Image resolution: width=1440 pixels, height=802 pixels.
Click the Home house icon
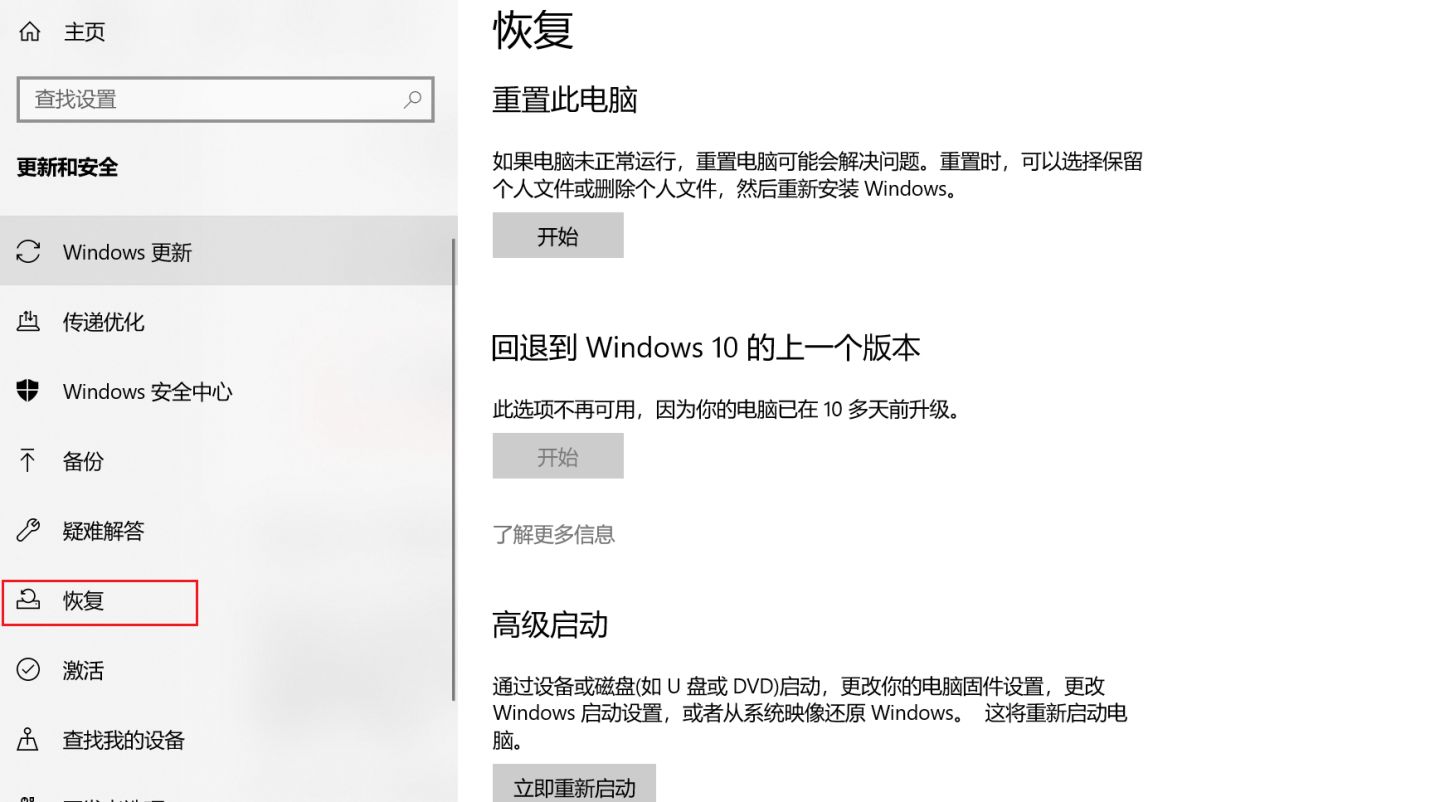point(28,30)
